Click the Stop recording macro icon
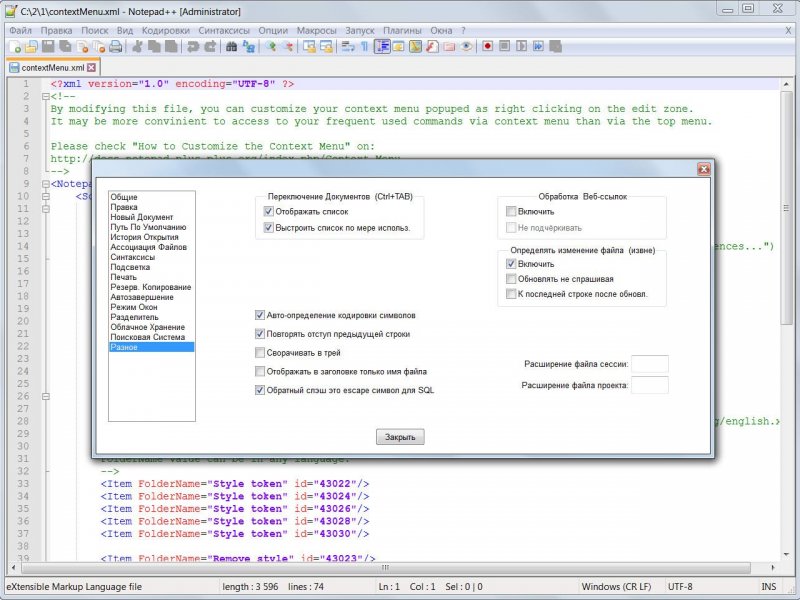The image size is (800, 600). click(505, 47)
